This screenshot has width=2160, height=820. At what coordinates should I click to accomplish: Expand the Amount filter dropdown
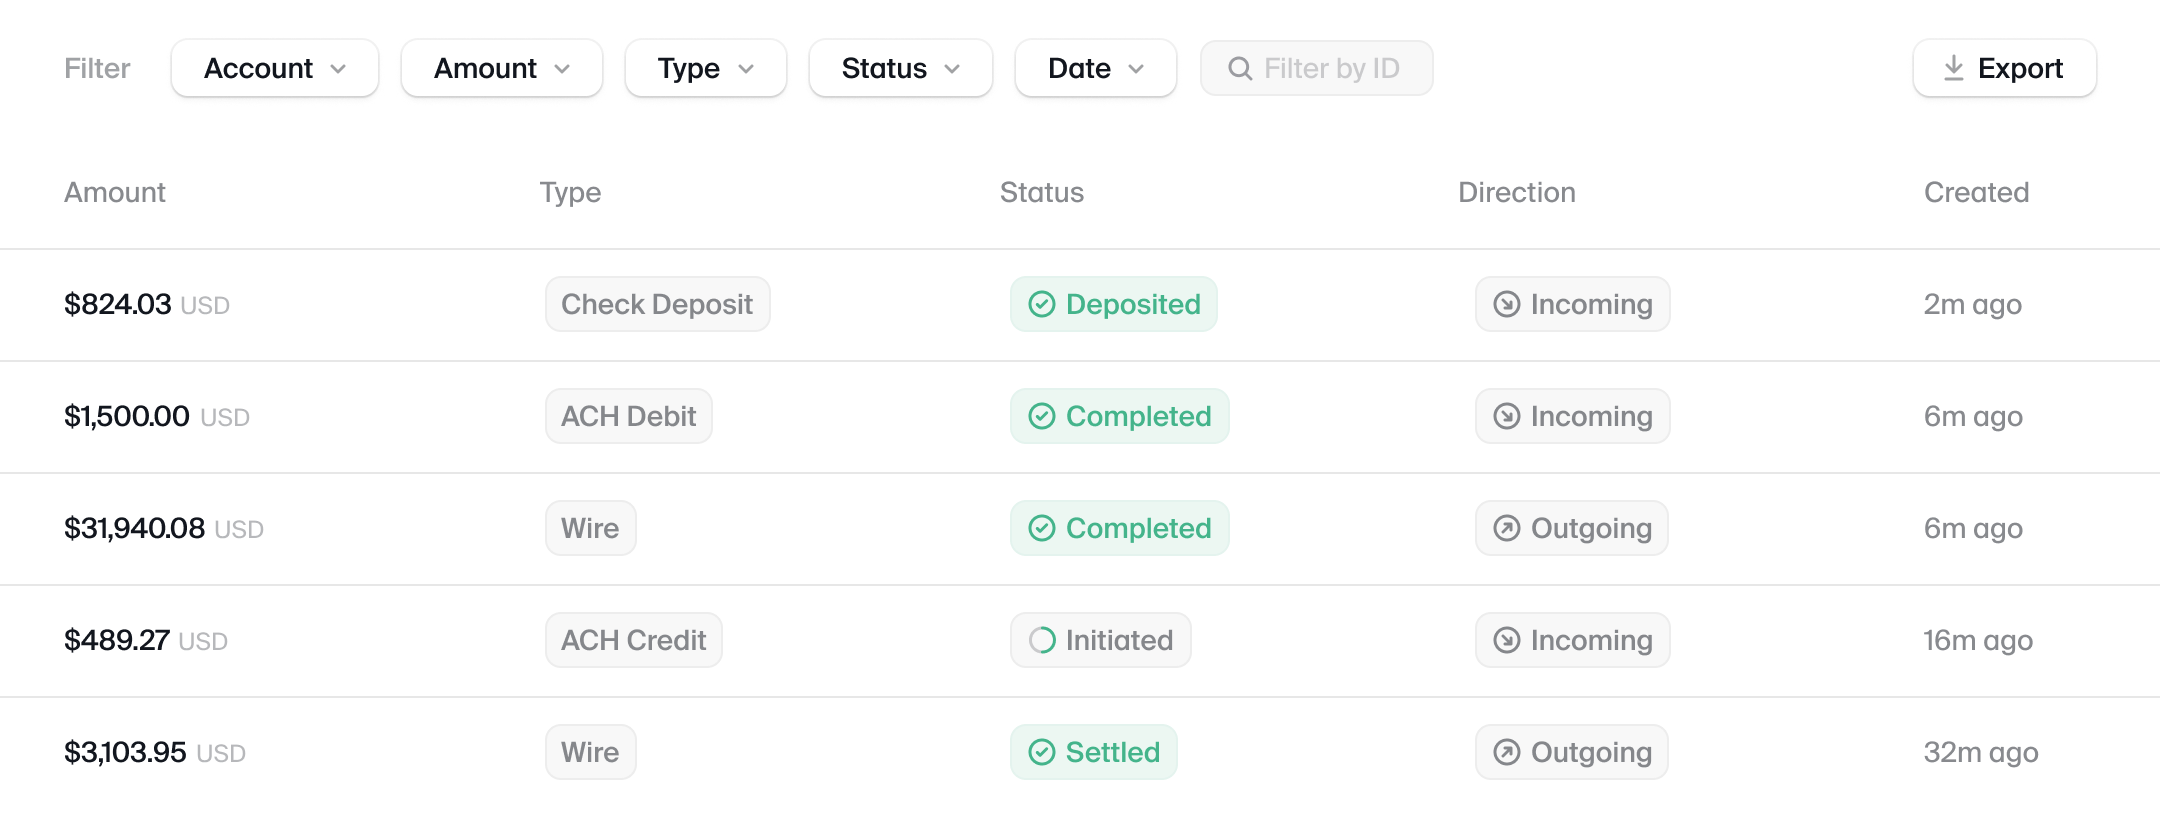502,68
